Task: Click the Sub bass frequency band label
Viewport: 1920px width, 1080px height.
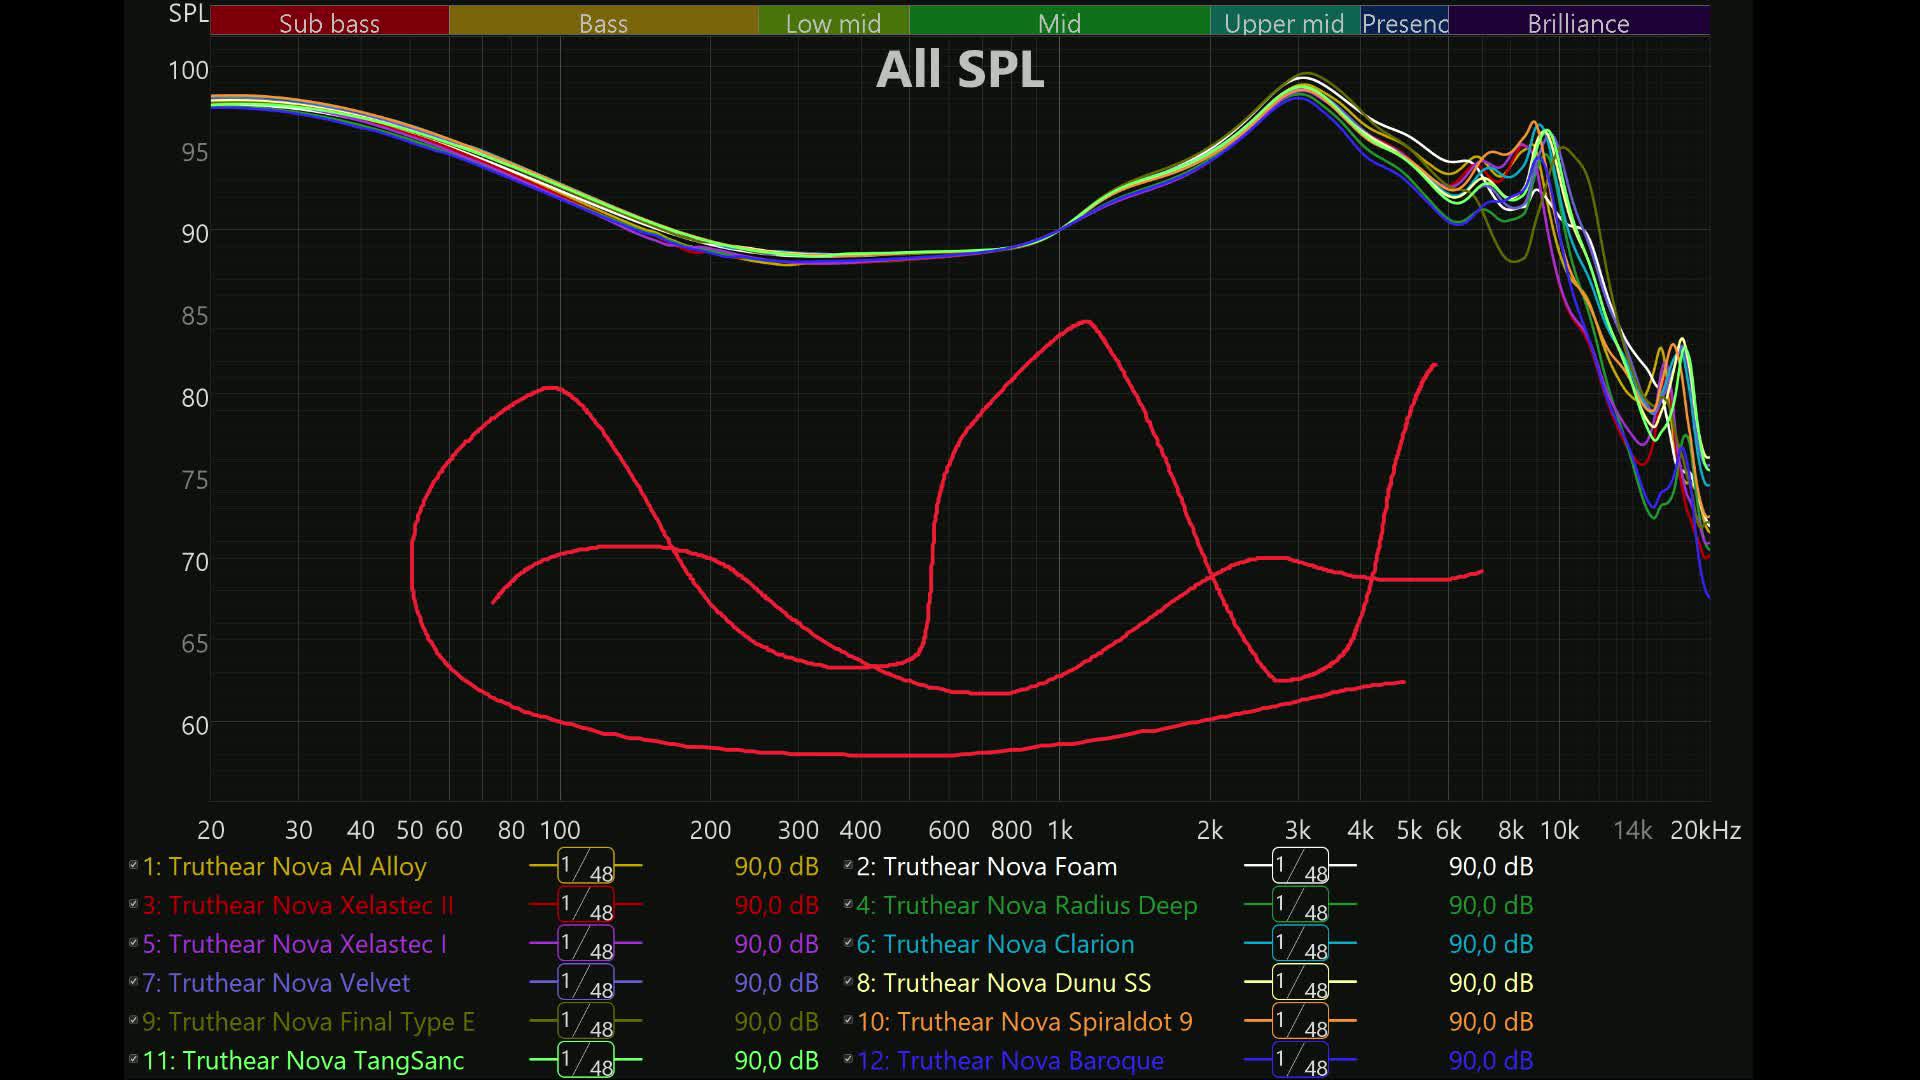Action: tap(329, 22)
